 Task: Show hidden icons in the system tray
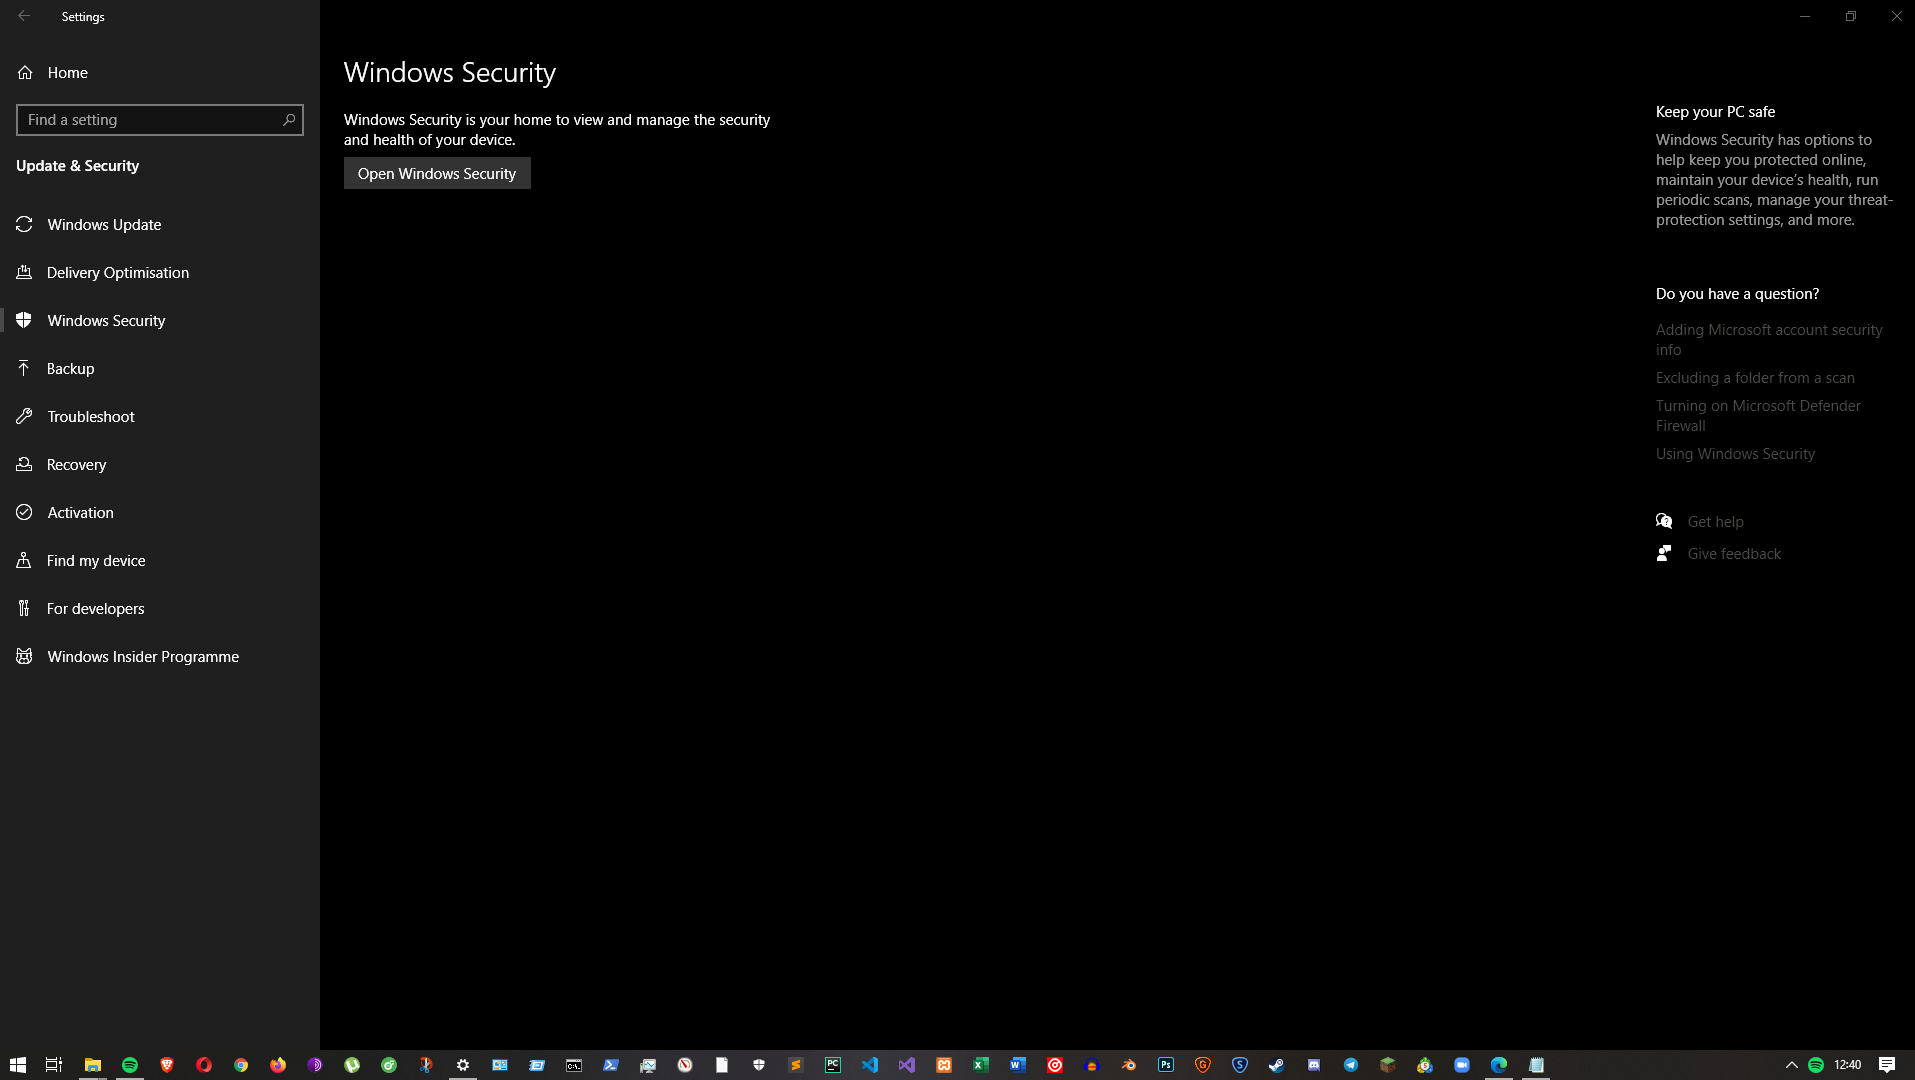pyautogui.click(x=1791, y=1065)
